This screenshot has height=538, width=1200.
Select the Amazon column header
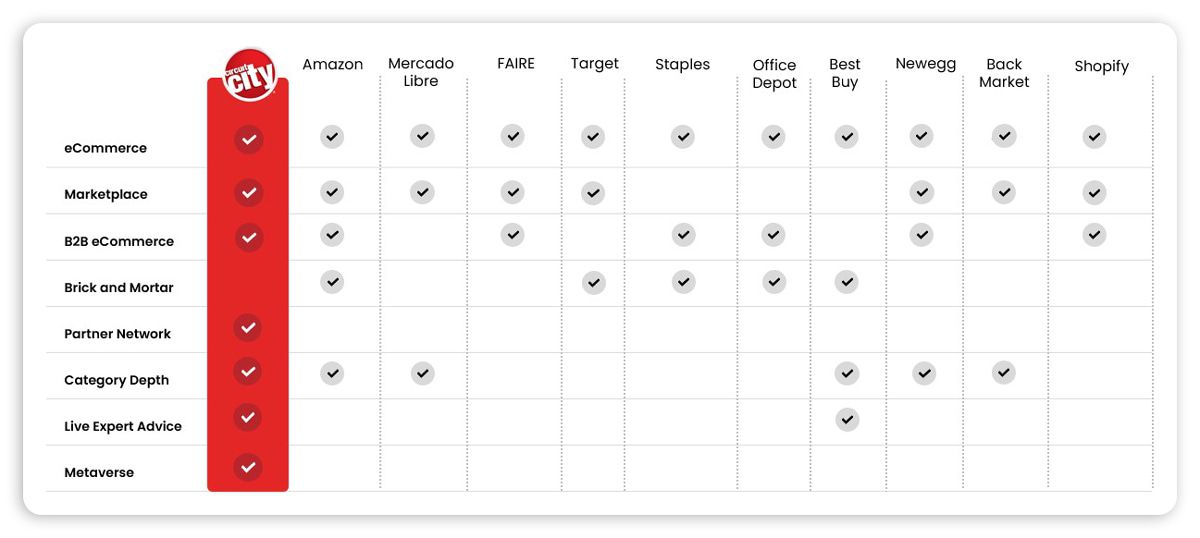[x=333, y=64]
